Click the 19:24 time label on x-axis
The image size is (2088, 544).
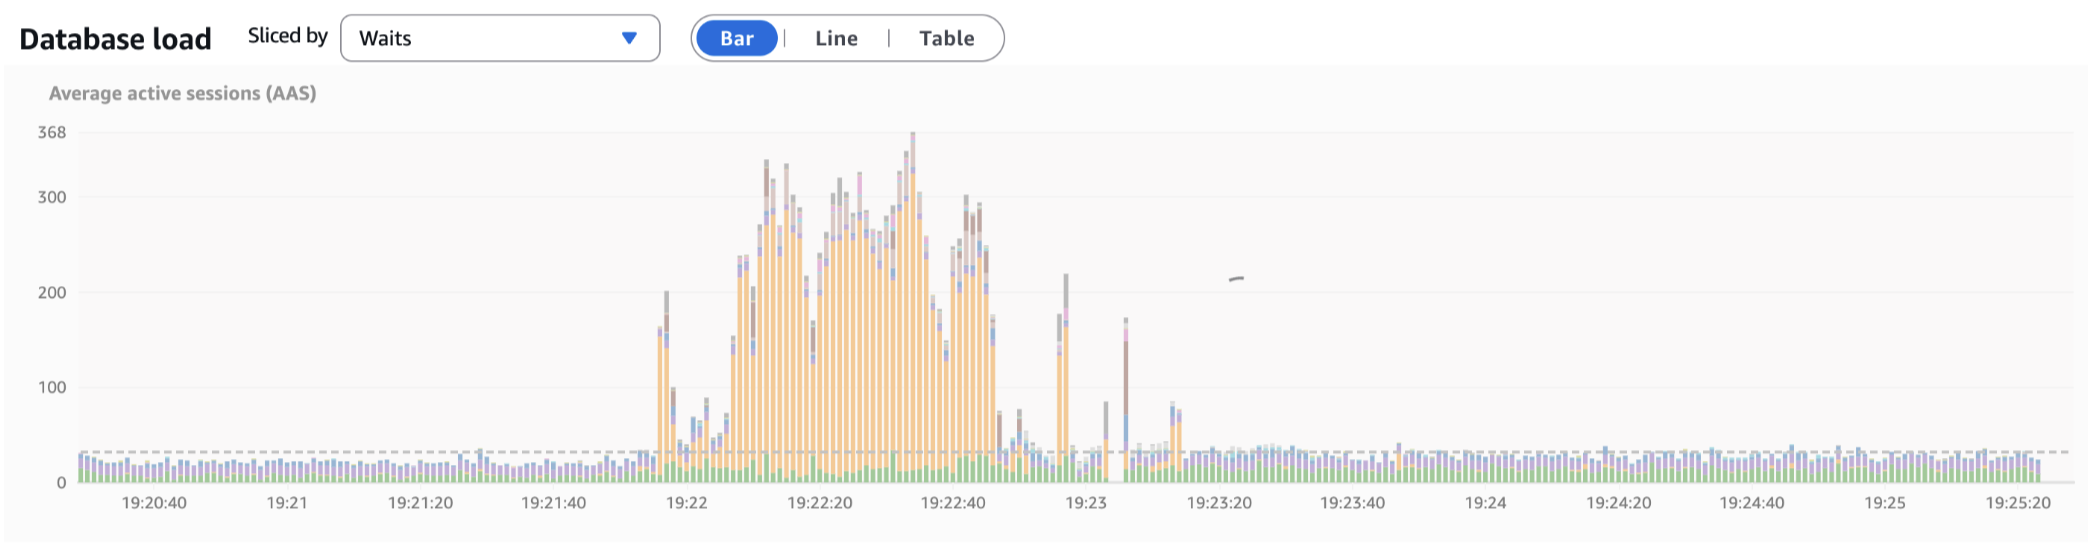pos(1485,502)
